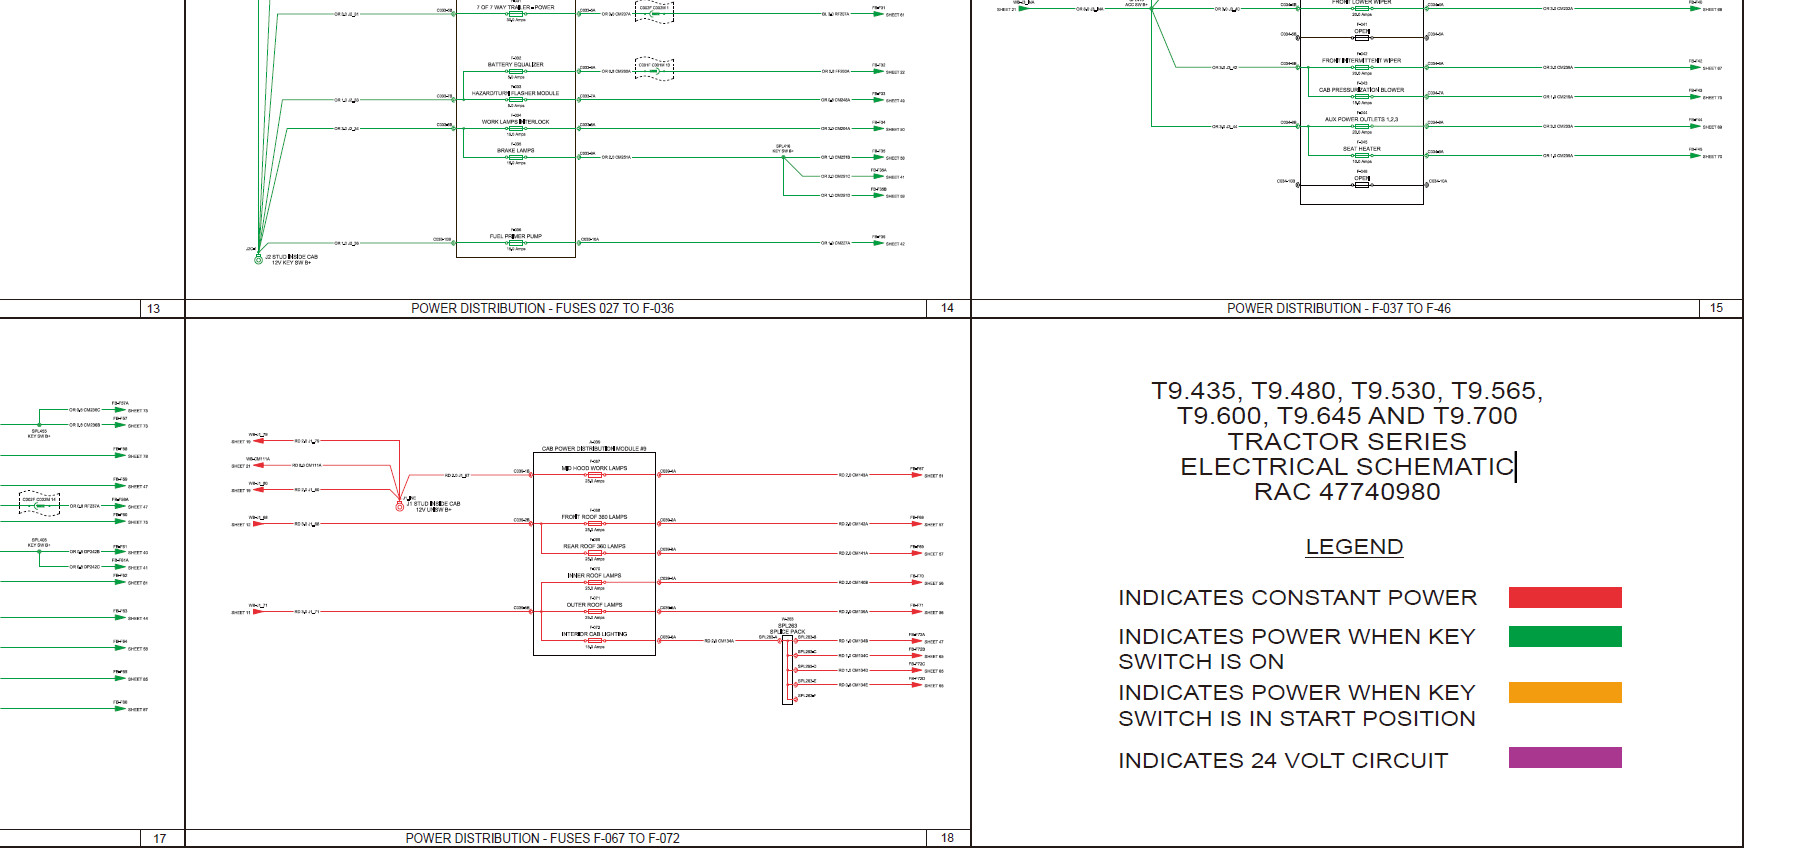Select the underlined LEGEND heading
The width and height of the screenshot is (1799, 852).
[1354, 547]
